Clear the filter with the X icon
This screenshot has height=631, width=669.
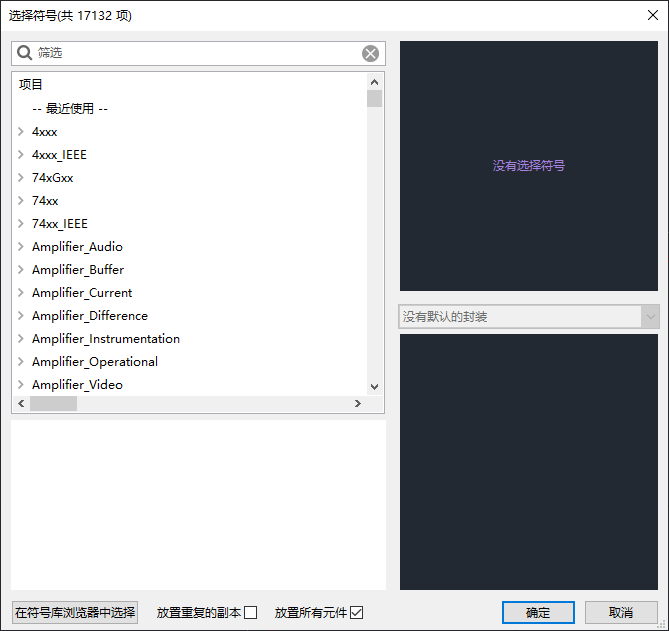(370, 53)
